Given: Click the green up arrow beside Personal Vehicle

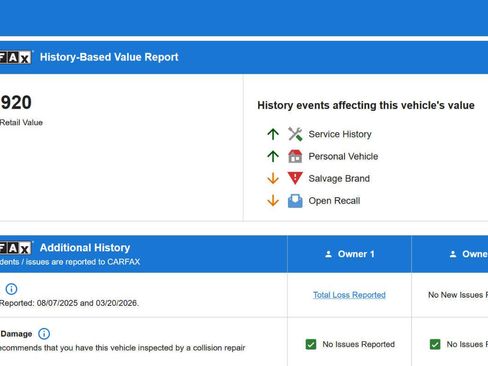Looking at the screenshot, I should (273, 156).
